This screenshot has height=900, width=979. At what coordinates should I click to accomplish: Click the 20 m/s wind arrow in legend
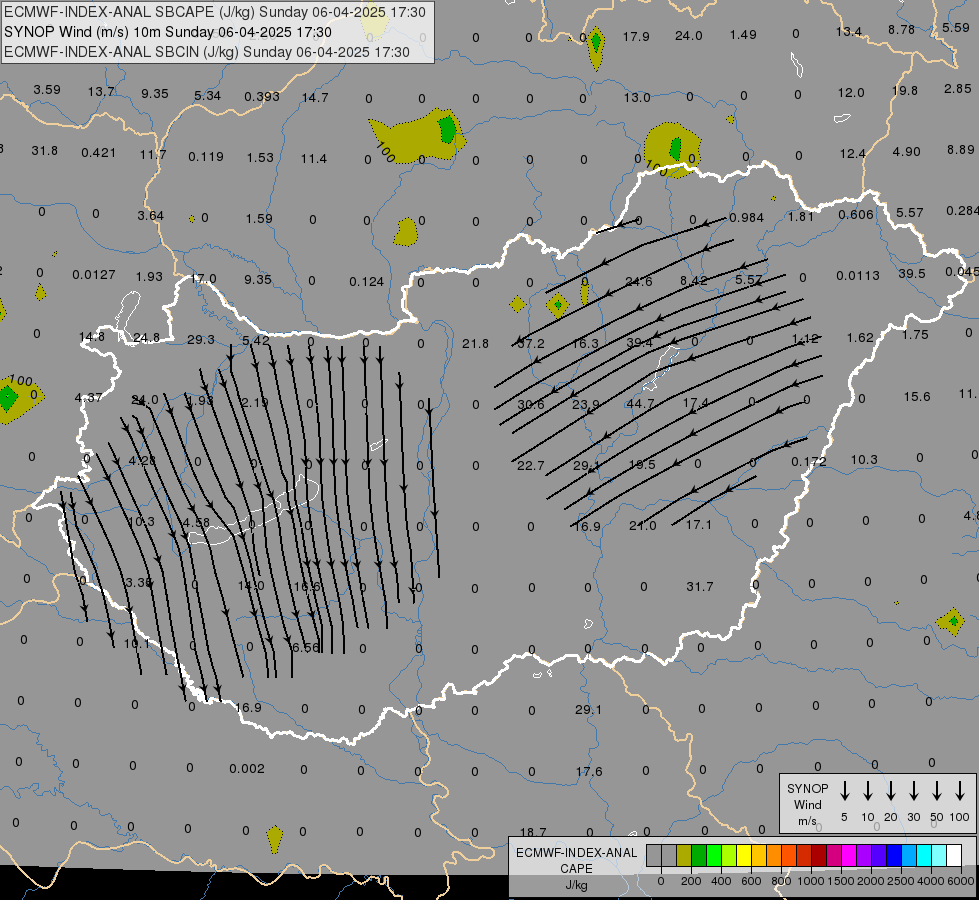(x=891, y=791)
